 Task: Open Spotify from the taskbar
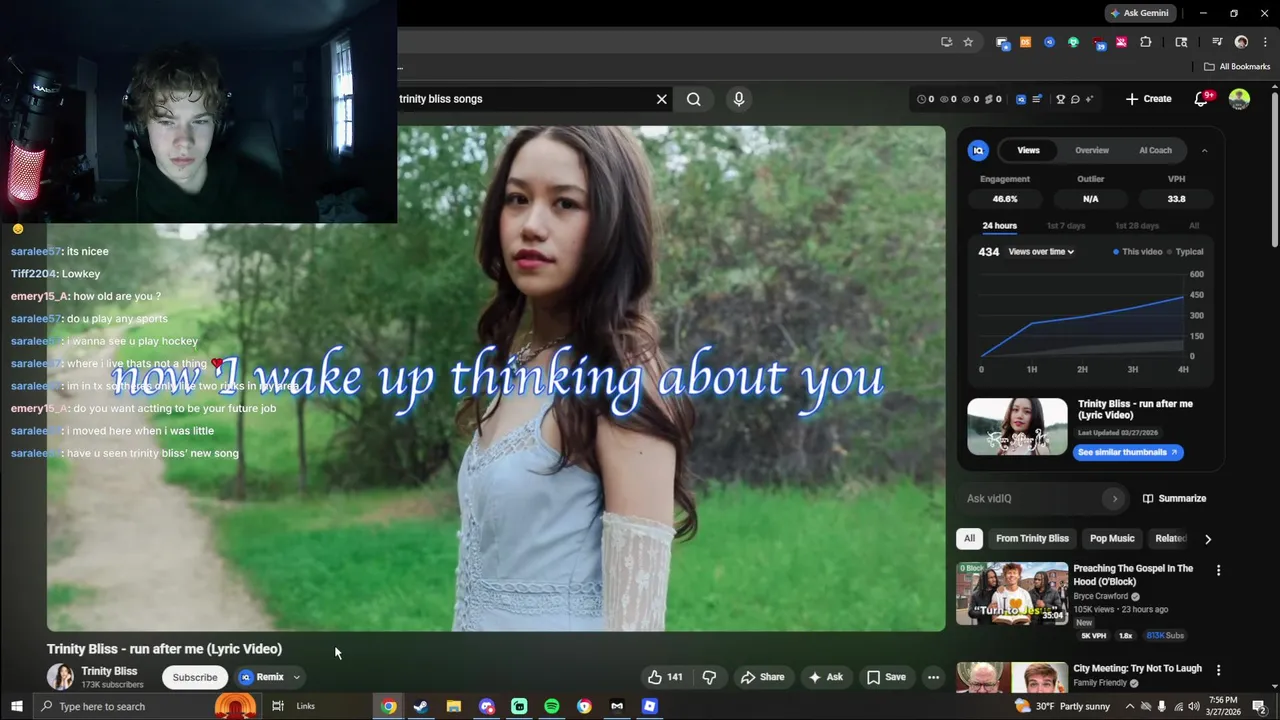(x=552, y=706)
